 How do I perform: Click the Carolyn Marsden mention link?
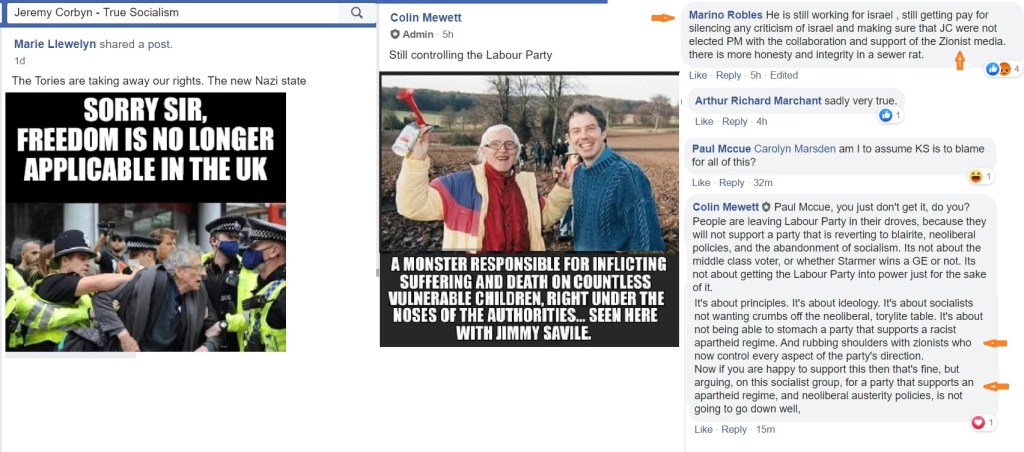click(x=792, y=150)
